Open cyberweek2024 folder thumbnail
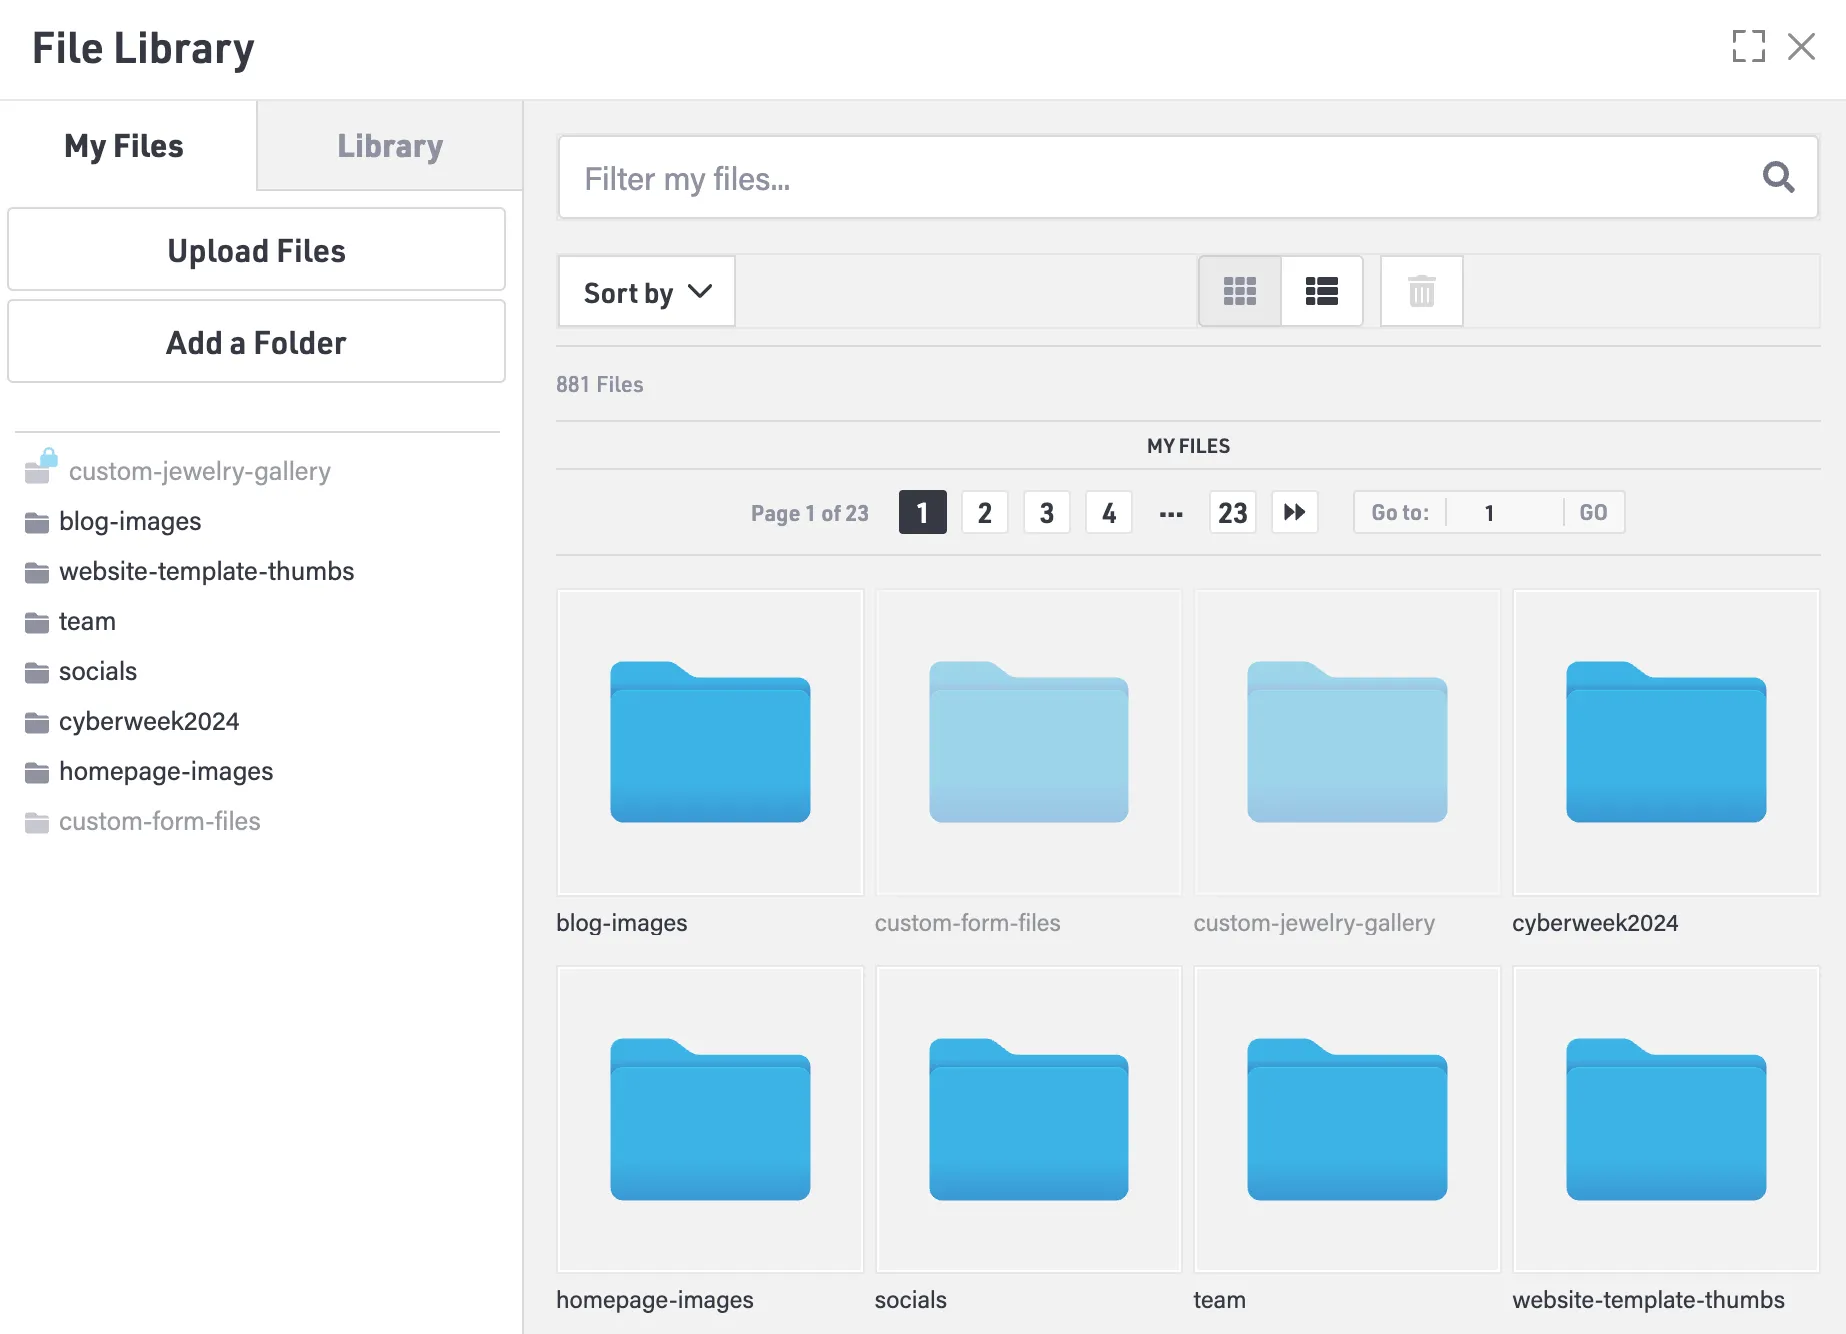Image resolution: width=1846 pixels, height=1334 pixels. [x=1665, y=743]
